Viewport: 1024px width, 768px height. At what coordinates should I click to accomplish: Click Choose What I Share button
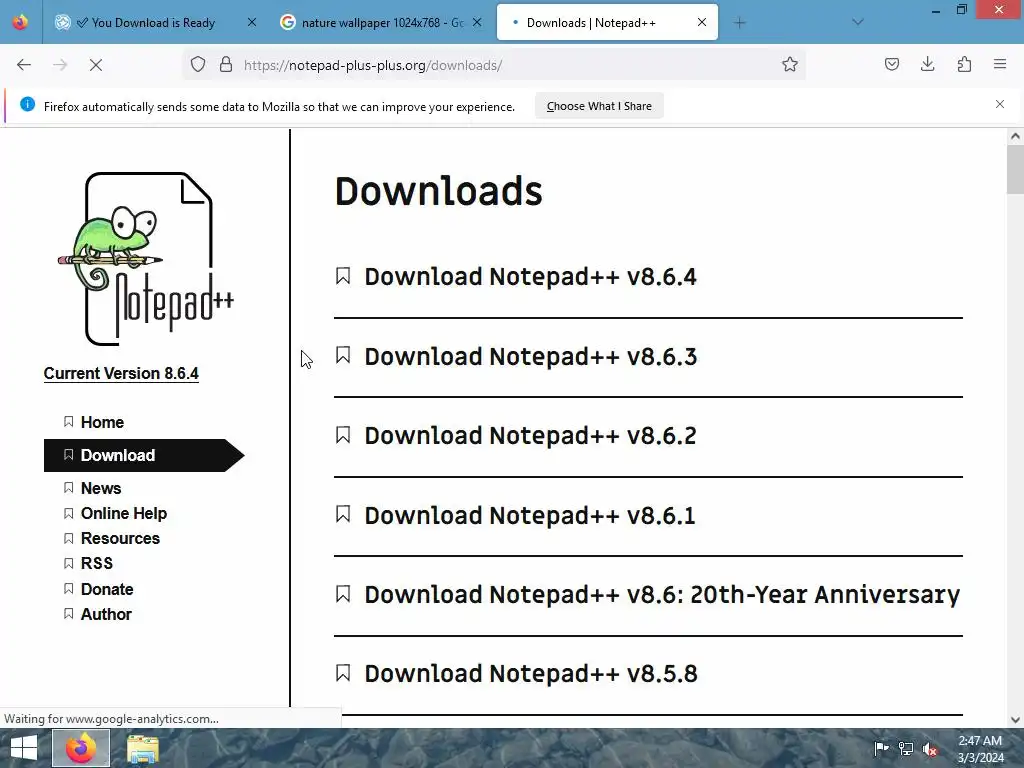(599, 106)
